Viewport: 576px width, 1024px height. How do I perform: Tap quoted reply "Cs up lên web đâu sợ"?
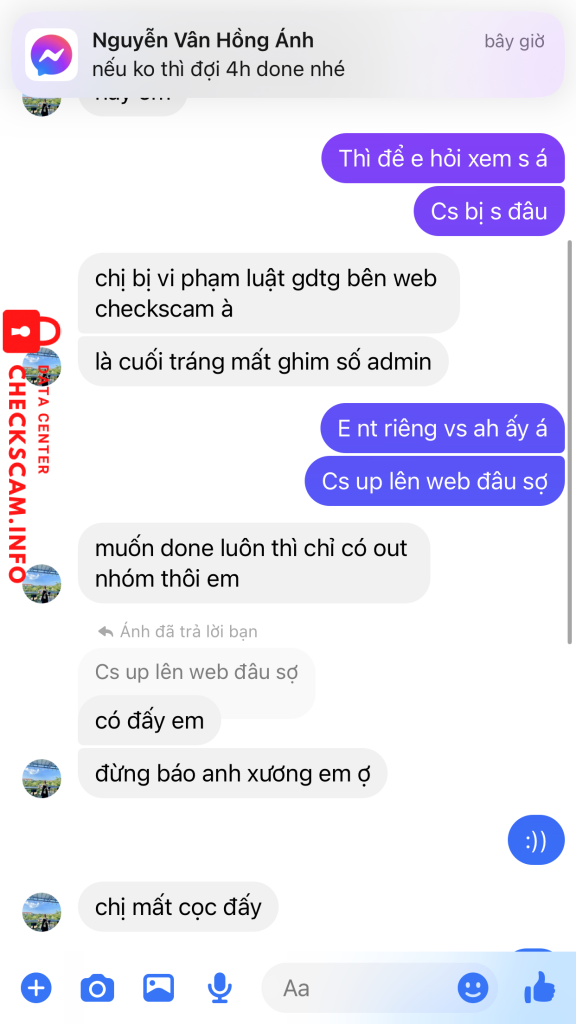[197, 673]
